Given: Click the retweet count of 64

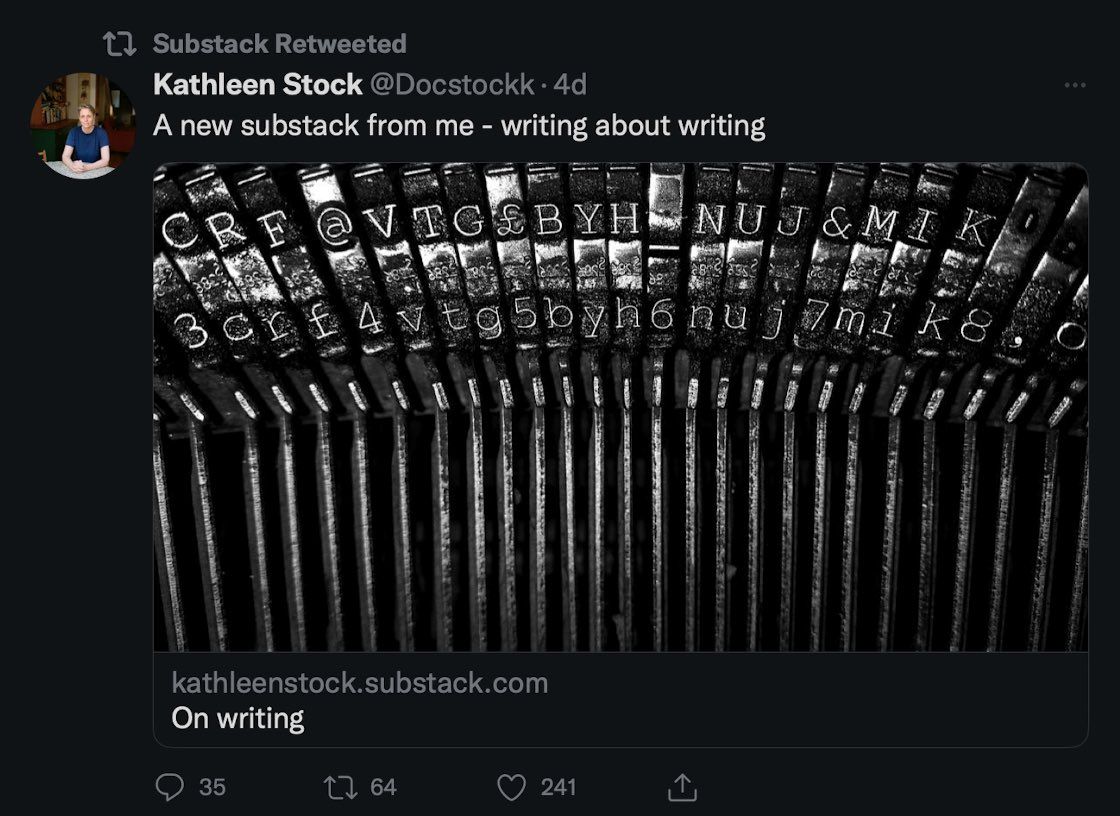Looking at the screenshot, I should (x=383, y=787).
